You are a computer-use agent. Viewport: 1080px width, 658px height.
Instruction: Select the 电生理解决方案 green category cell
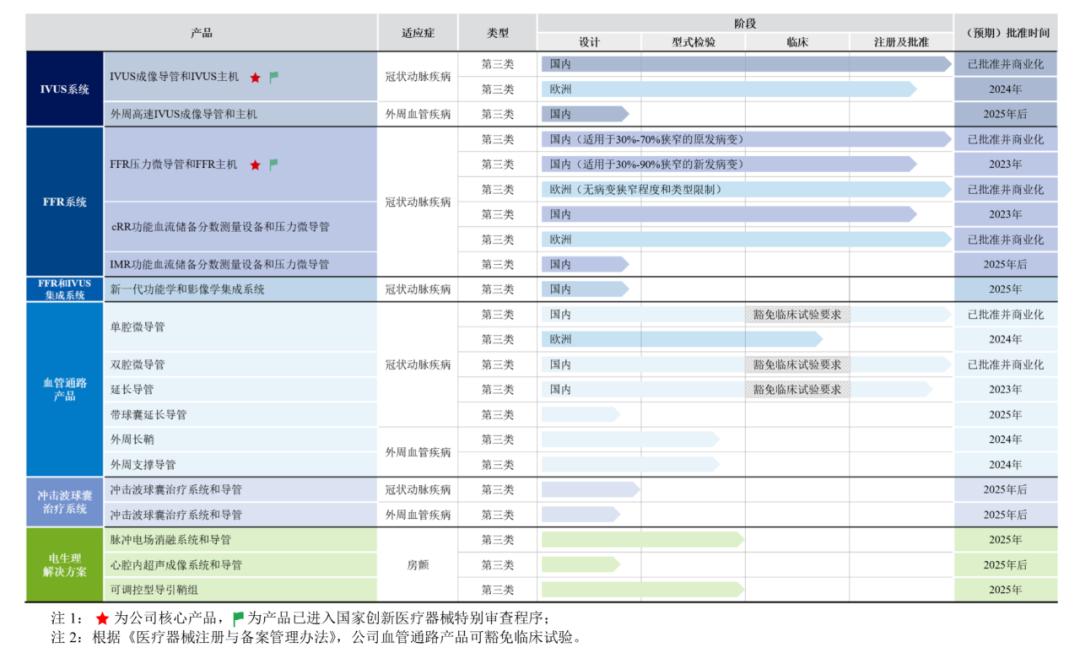click(65, 565)
